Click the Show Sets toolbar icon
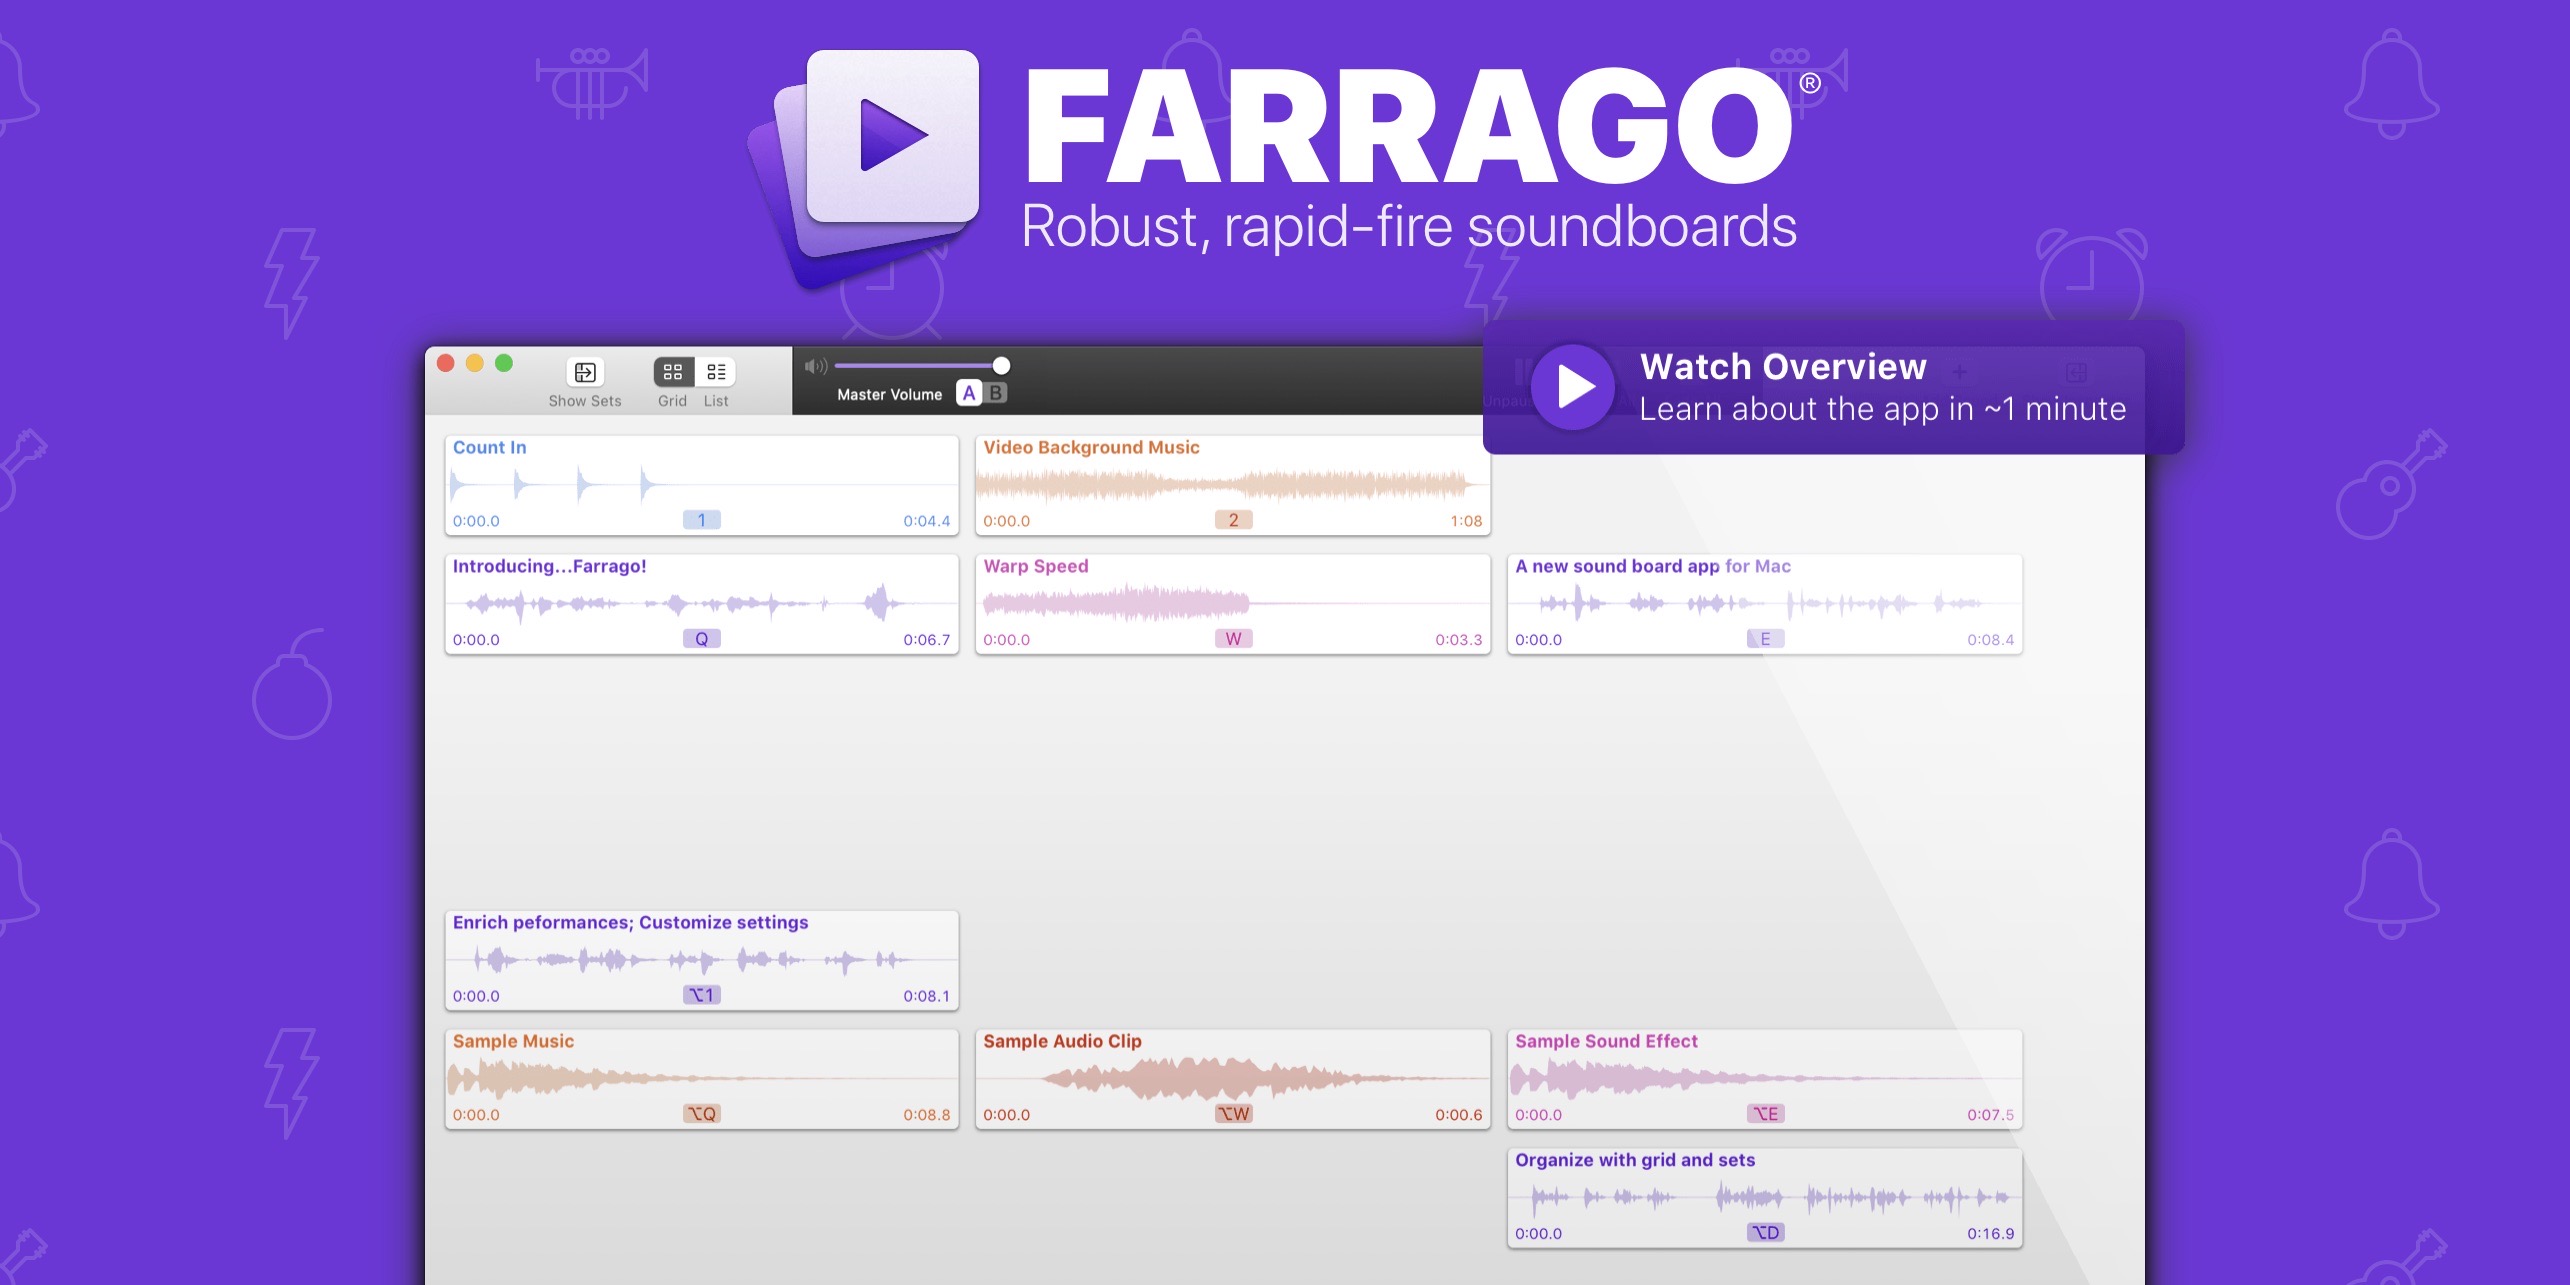 pos(585,372)
